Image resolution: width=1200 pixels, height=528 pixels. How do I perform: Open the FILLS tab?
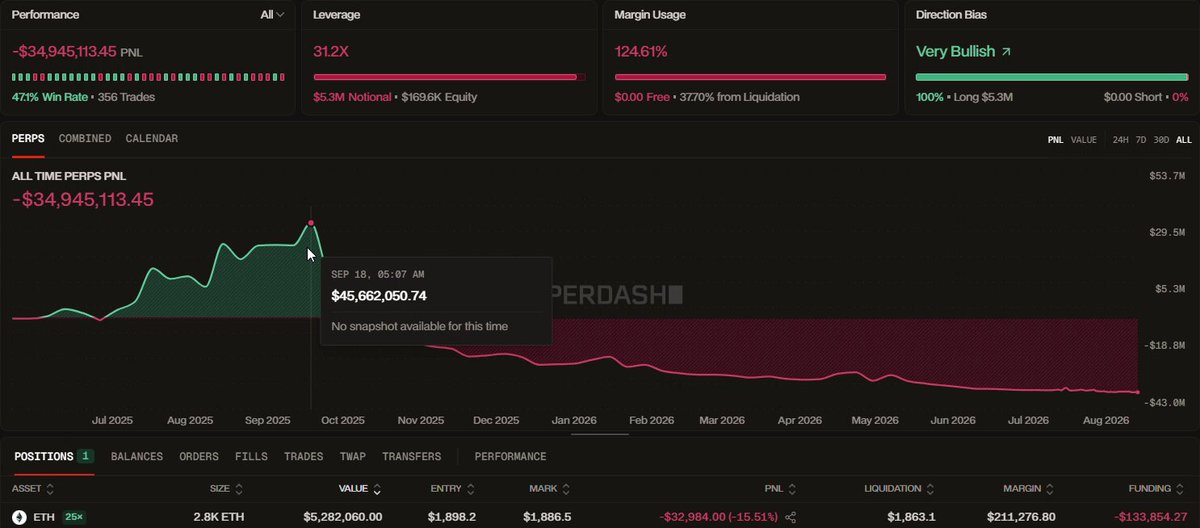(x=251, y=456)
